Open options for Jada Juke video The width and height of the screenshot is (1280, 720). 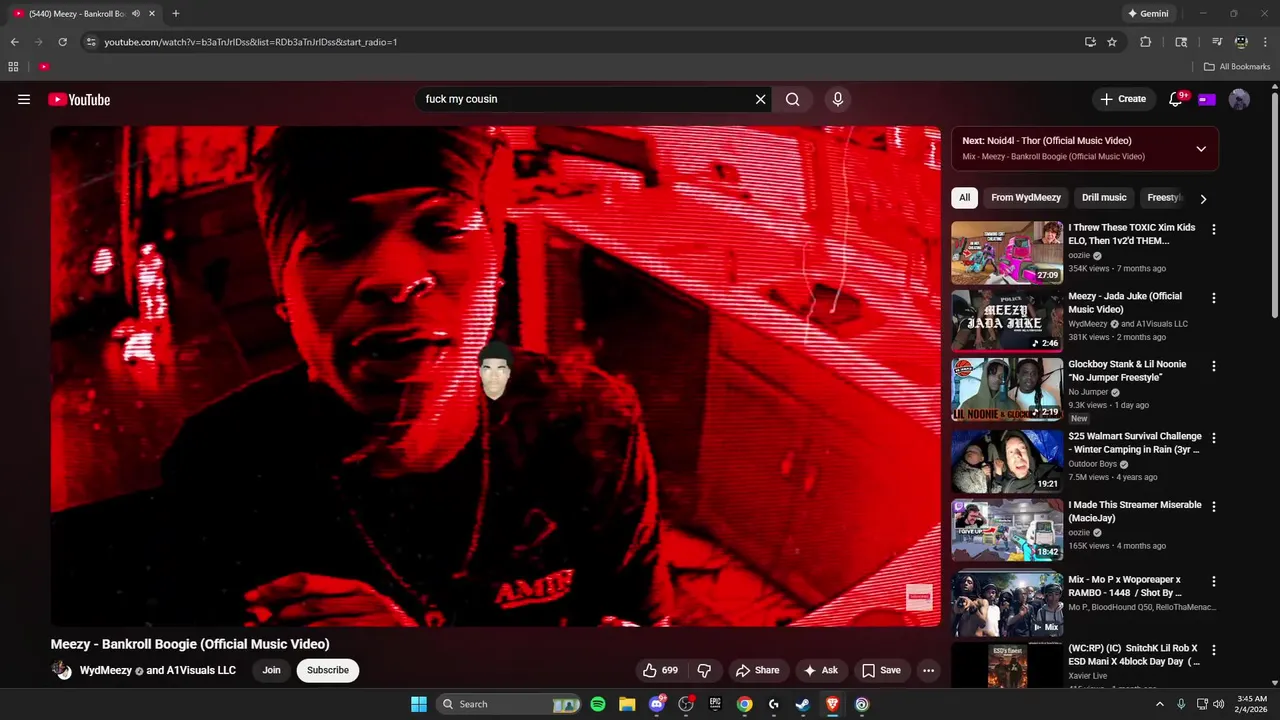1214,298
